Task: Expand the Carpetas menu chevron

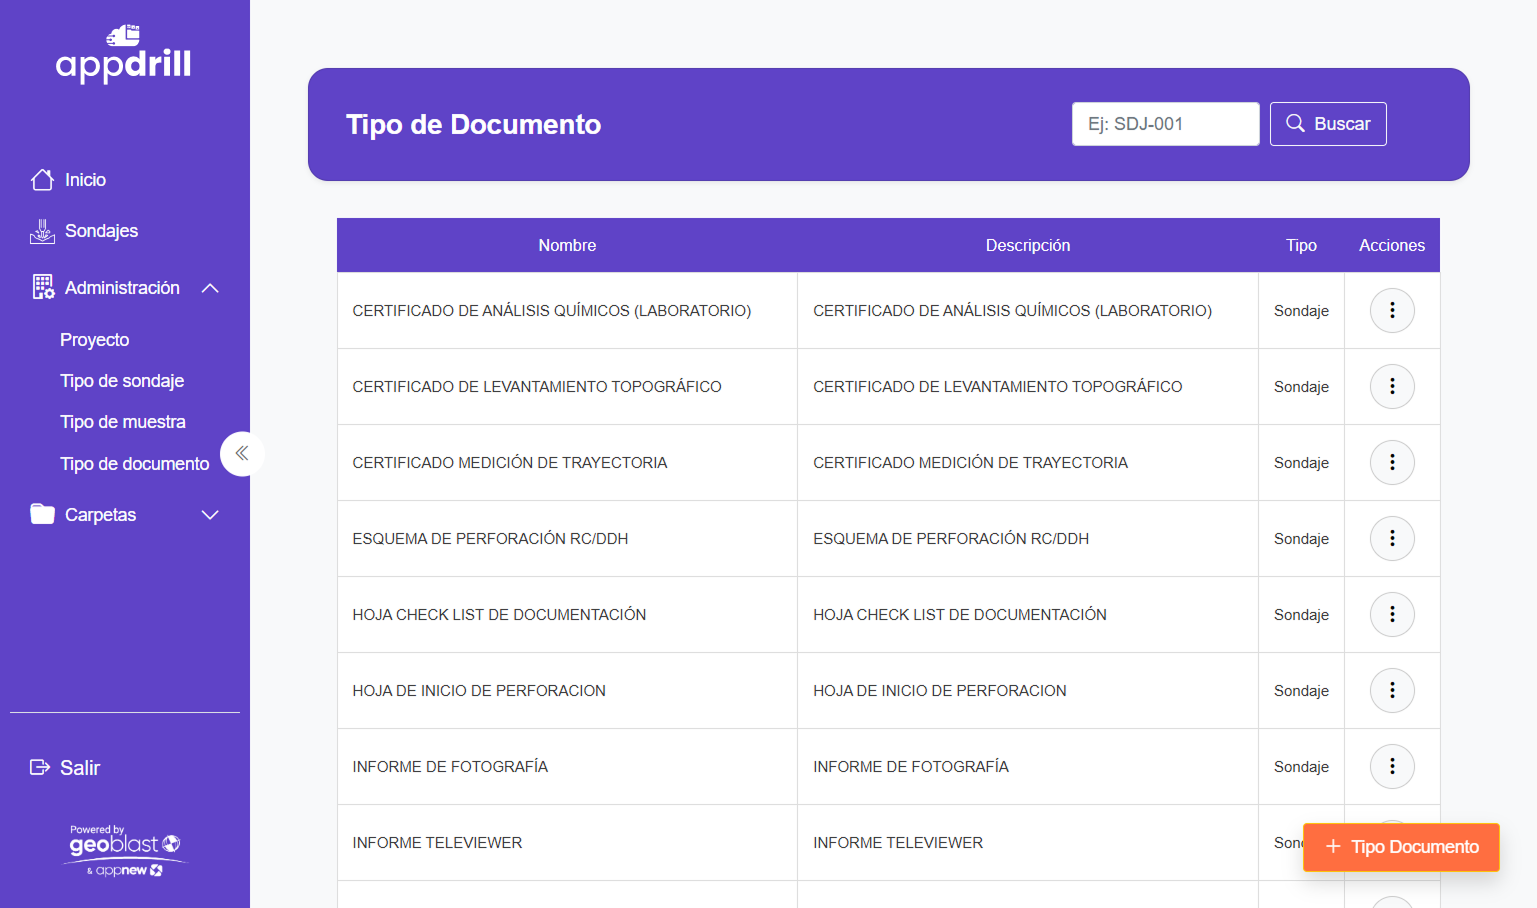Action: point(210,515)
